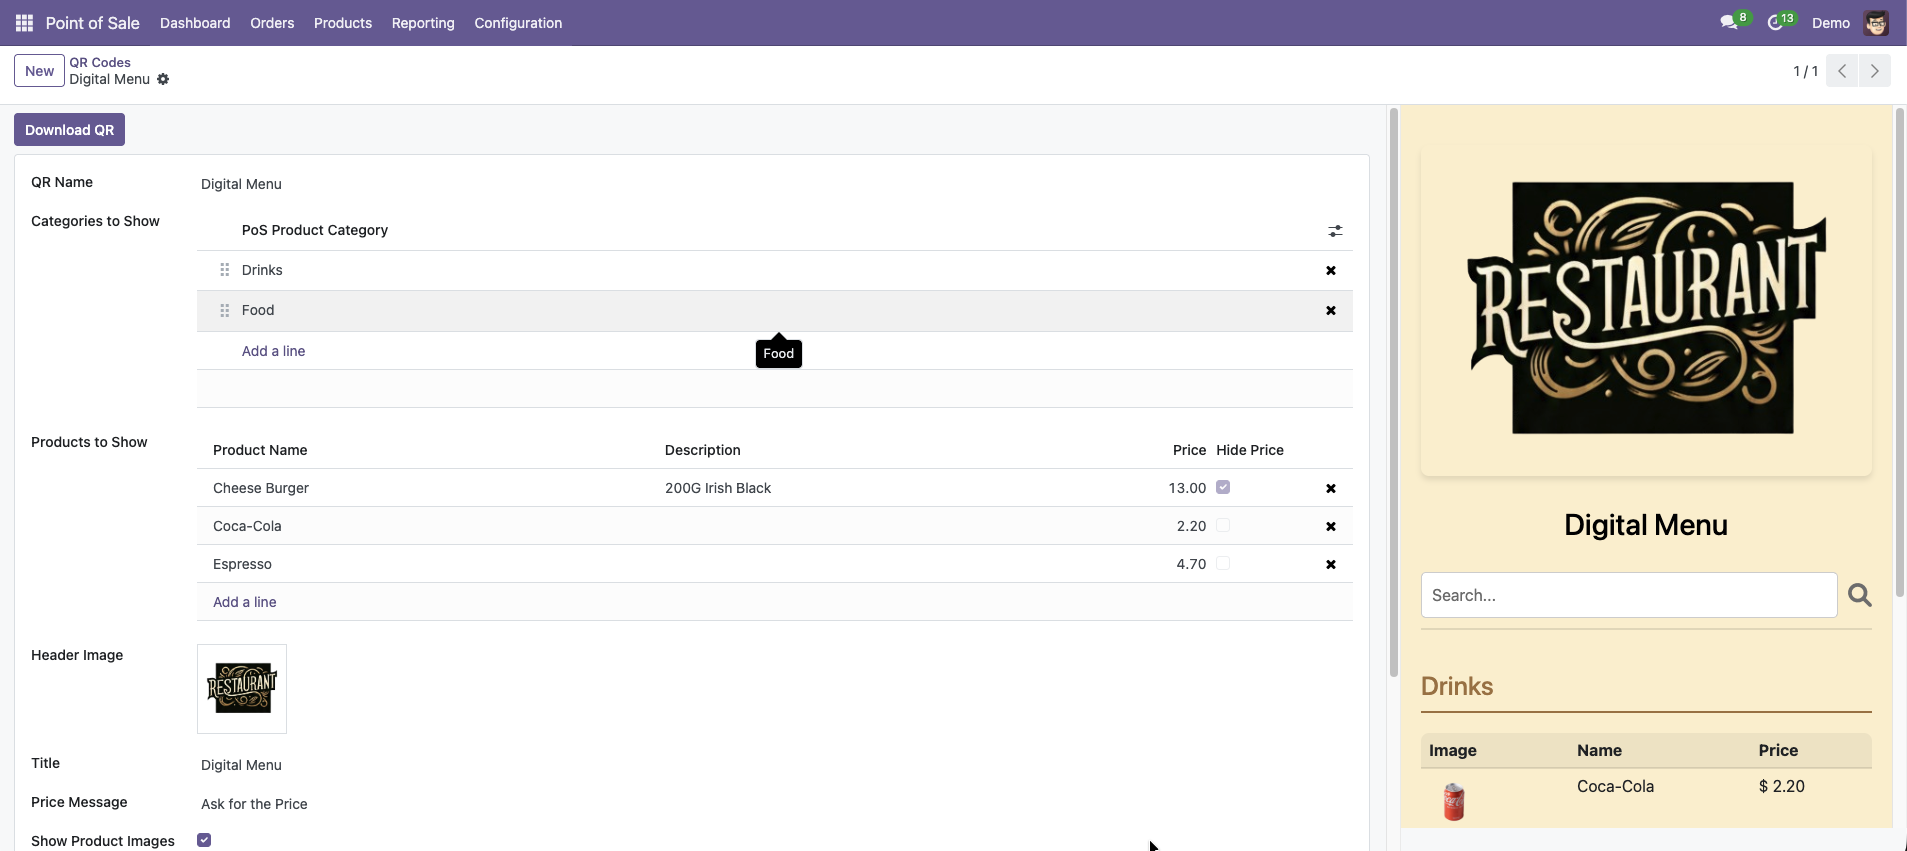1907x851 pixels.
Task: Delete the Coca-Cola product line
Action: tap(1331, 527)
